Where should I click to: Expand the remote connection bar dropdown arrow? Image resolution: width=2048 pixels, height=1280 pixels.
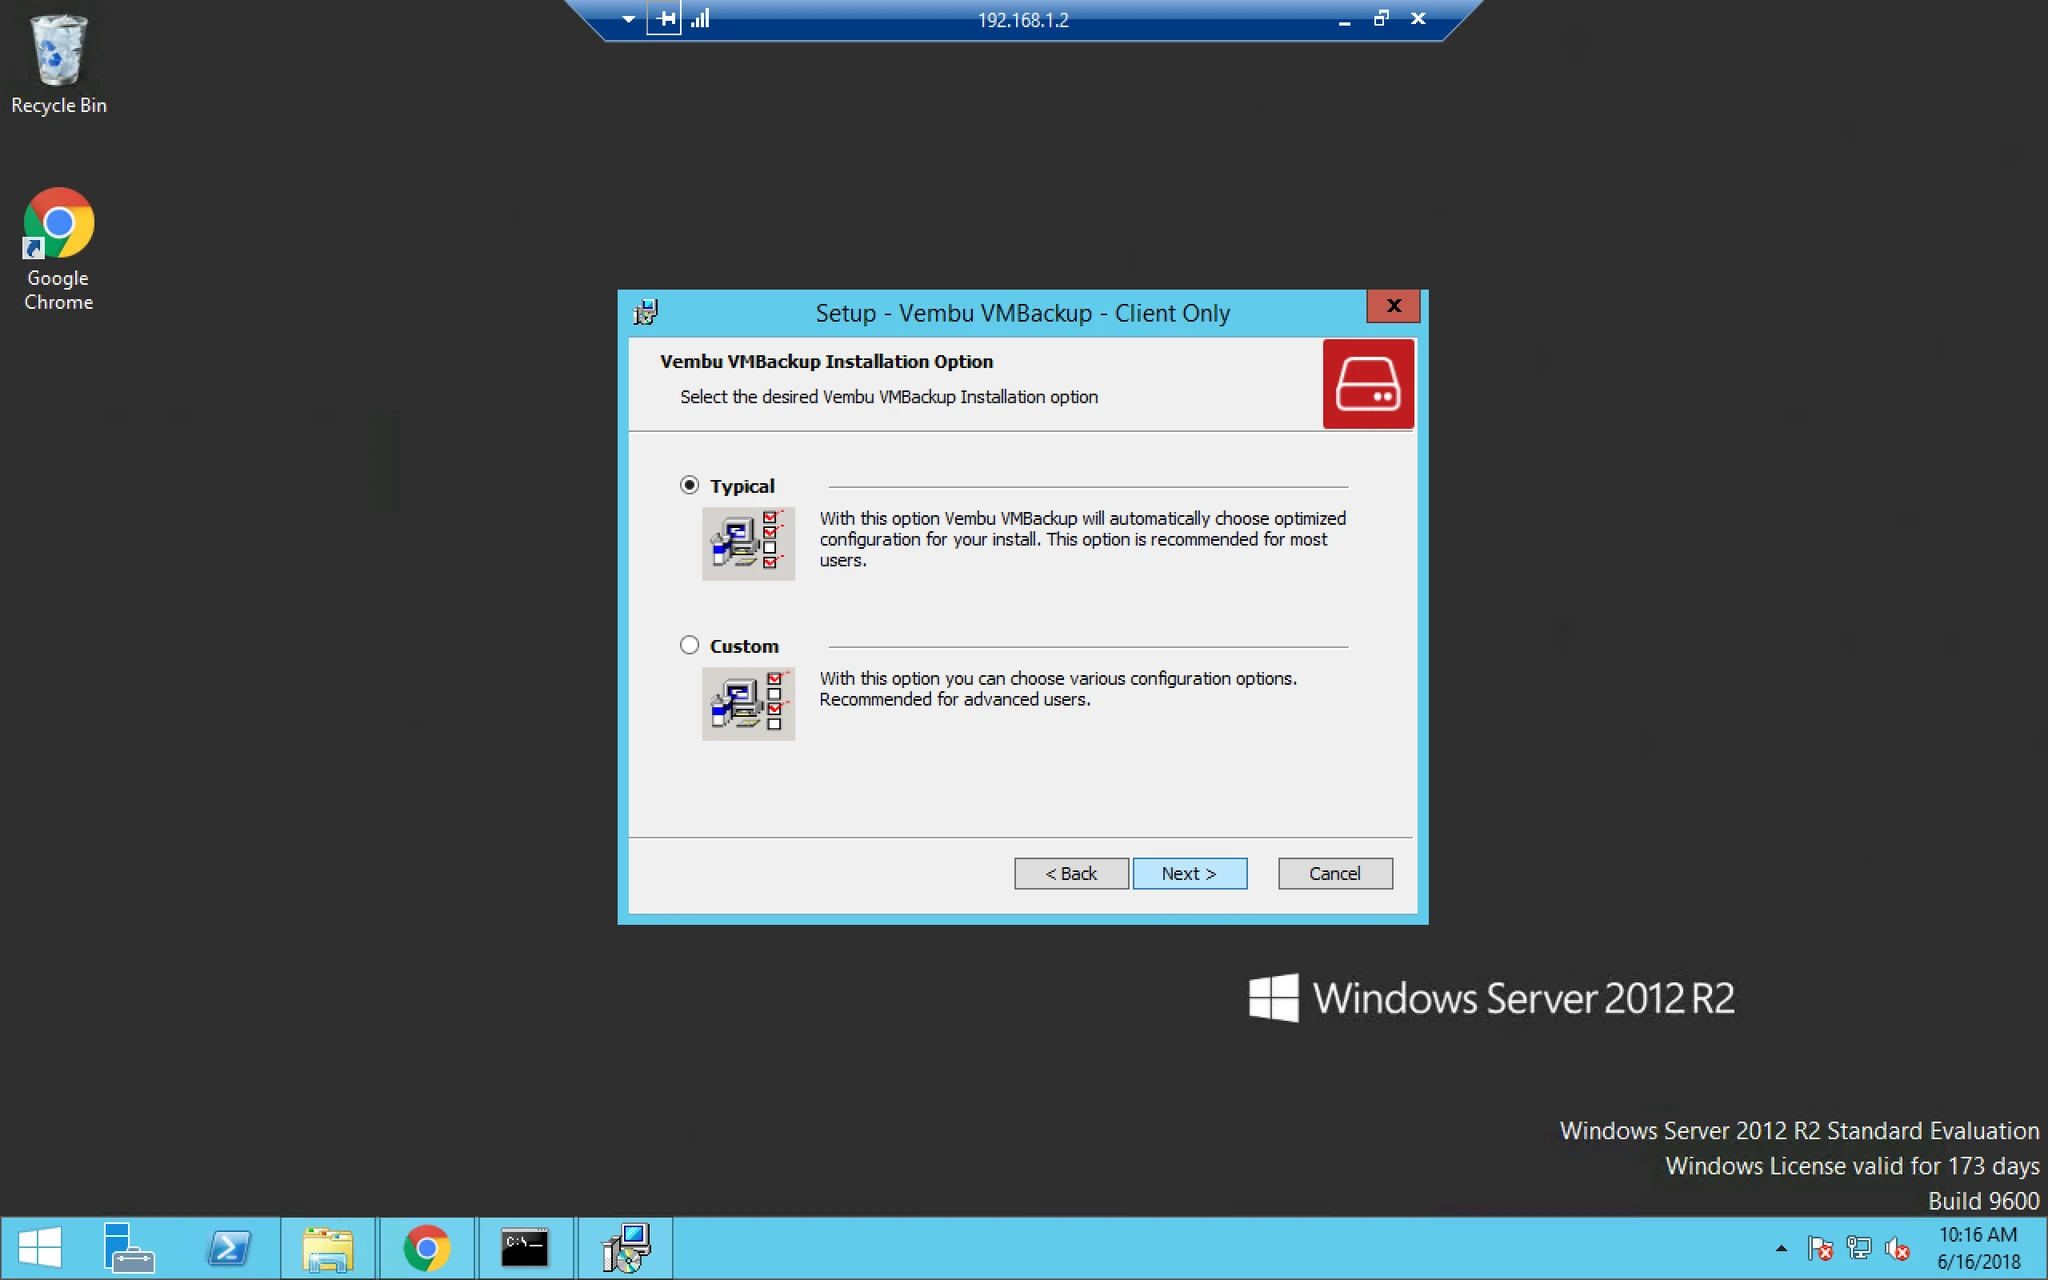[x=628, y=19]
